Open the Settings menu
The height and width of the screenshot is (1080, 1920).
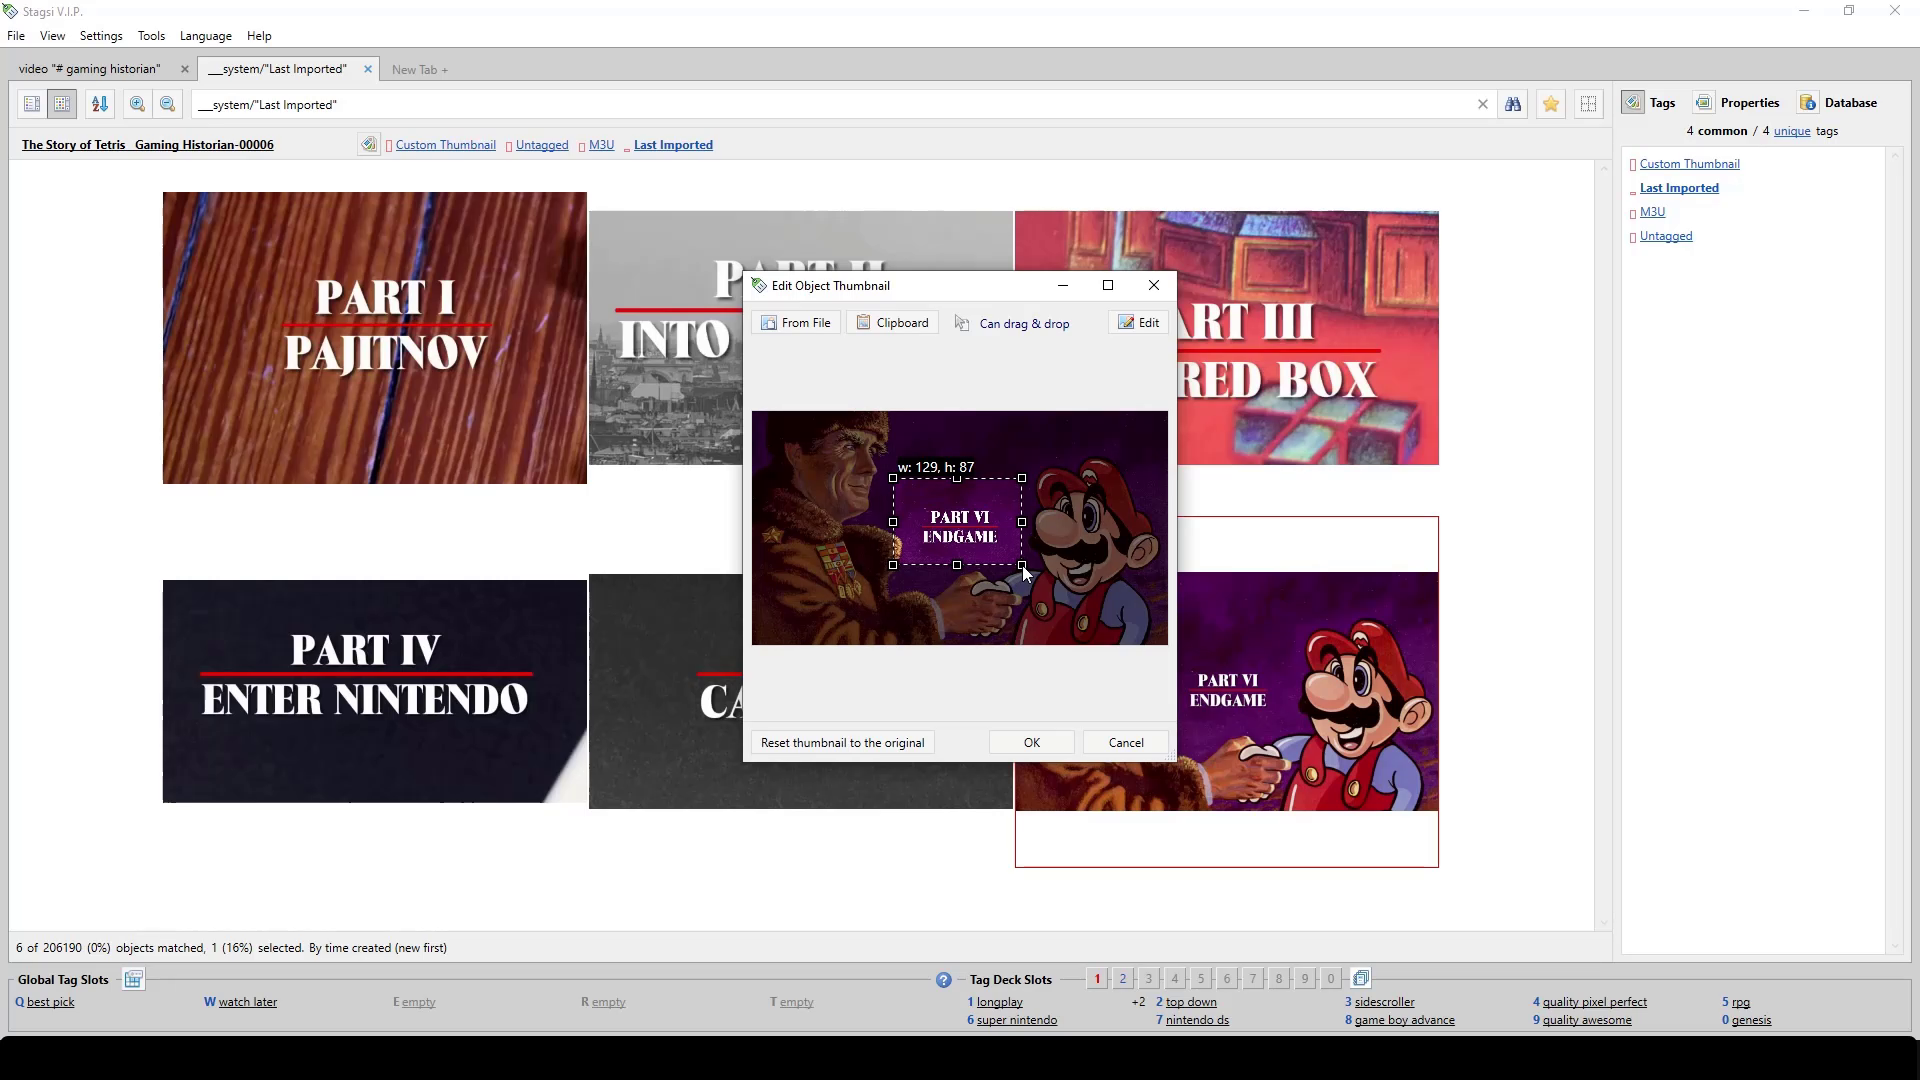[101, 36]
